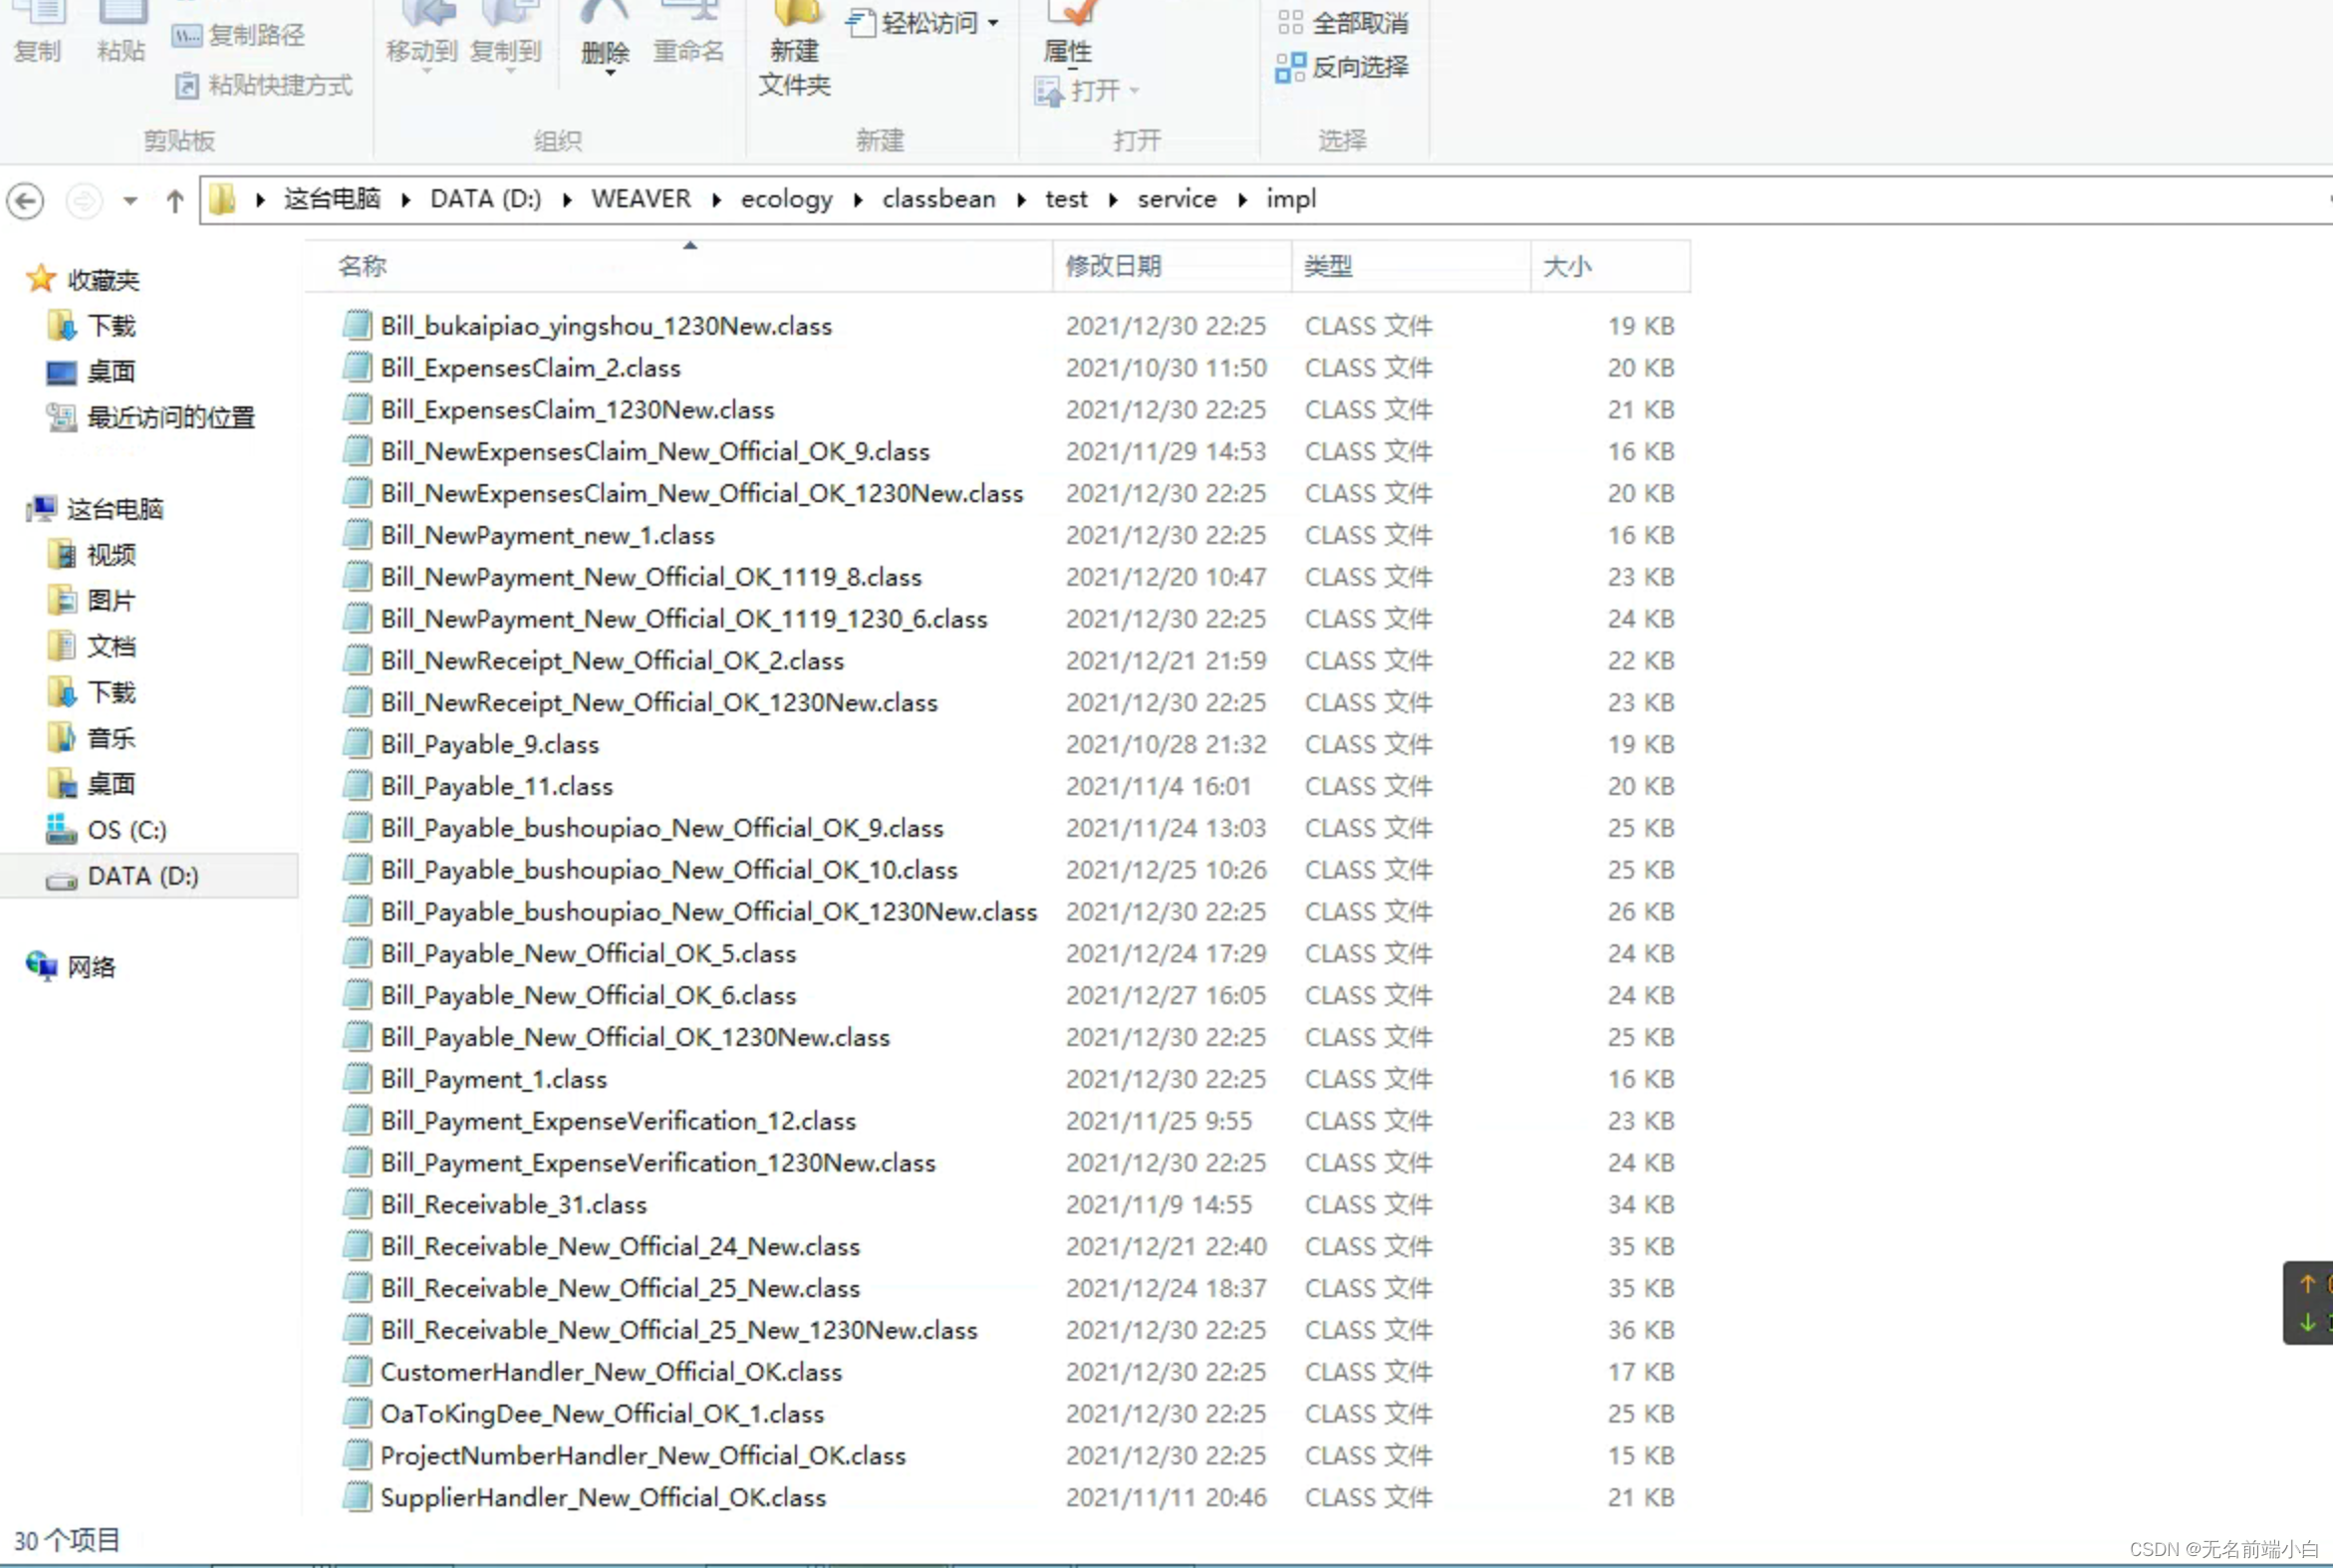The image size is (2333, 1568).
Task: Click the Invert selection icon
Action: point(1290,67)
